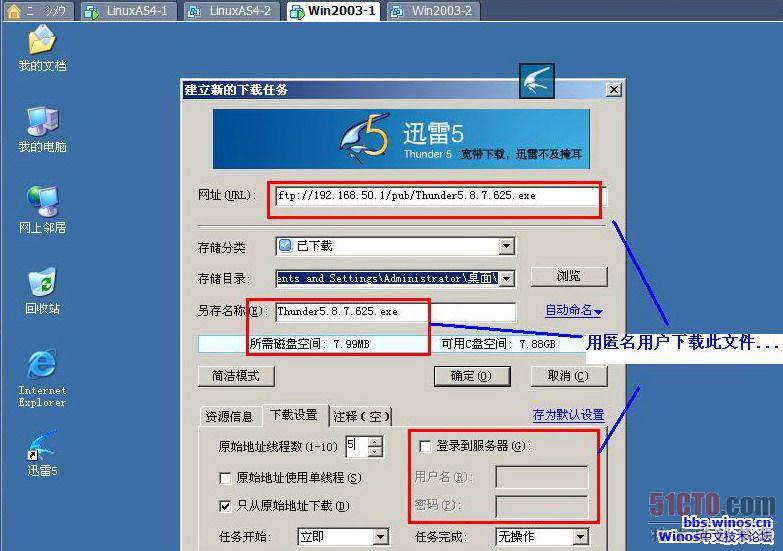Image resolution: width=783 pixels, height=551 pixels.
Task: Open the 我的电脑 desktop icon
Action: pos(42,129)
